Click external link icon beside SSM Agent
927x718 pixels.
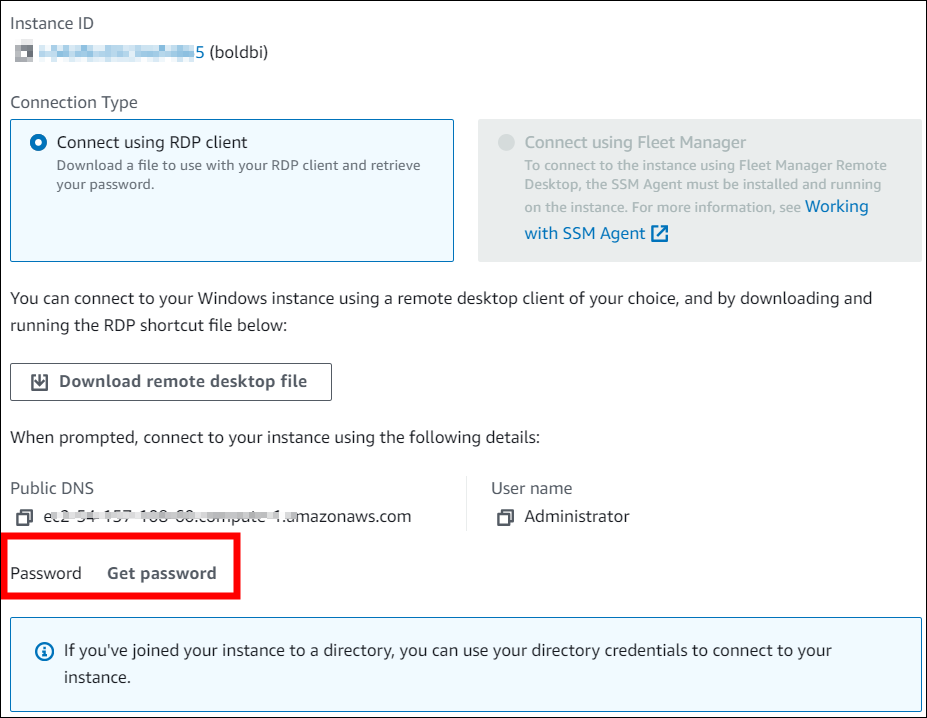[660, 233]
